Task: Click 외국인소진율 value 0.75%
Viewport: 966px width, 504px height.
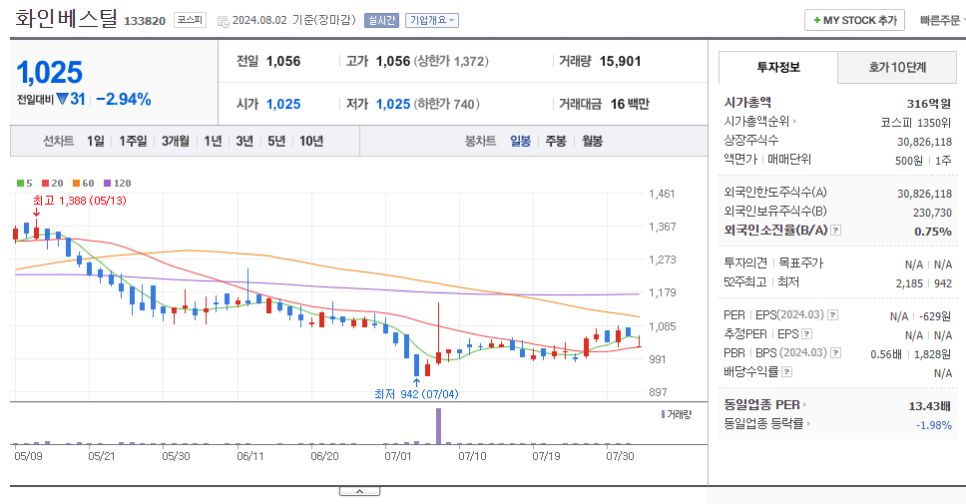Action: tap(933, 231)
